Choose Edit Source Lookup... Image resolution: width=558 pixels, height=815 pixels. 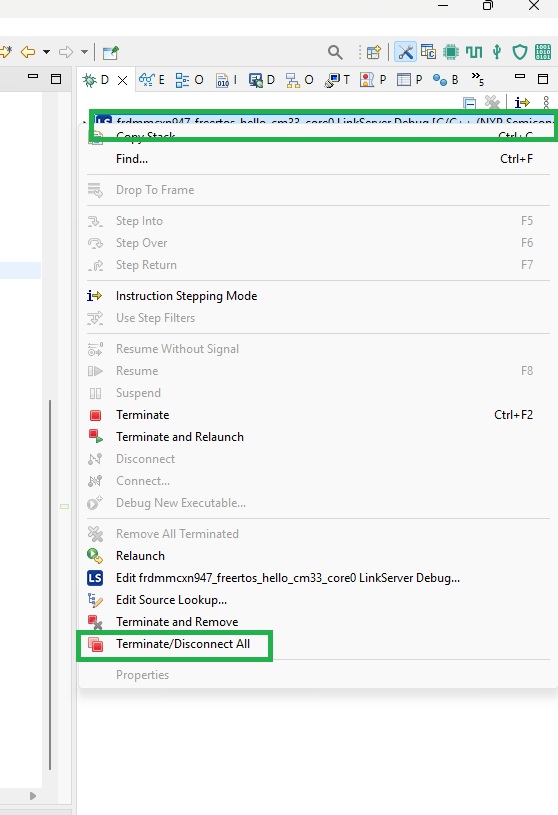318,600
